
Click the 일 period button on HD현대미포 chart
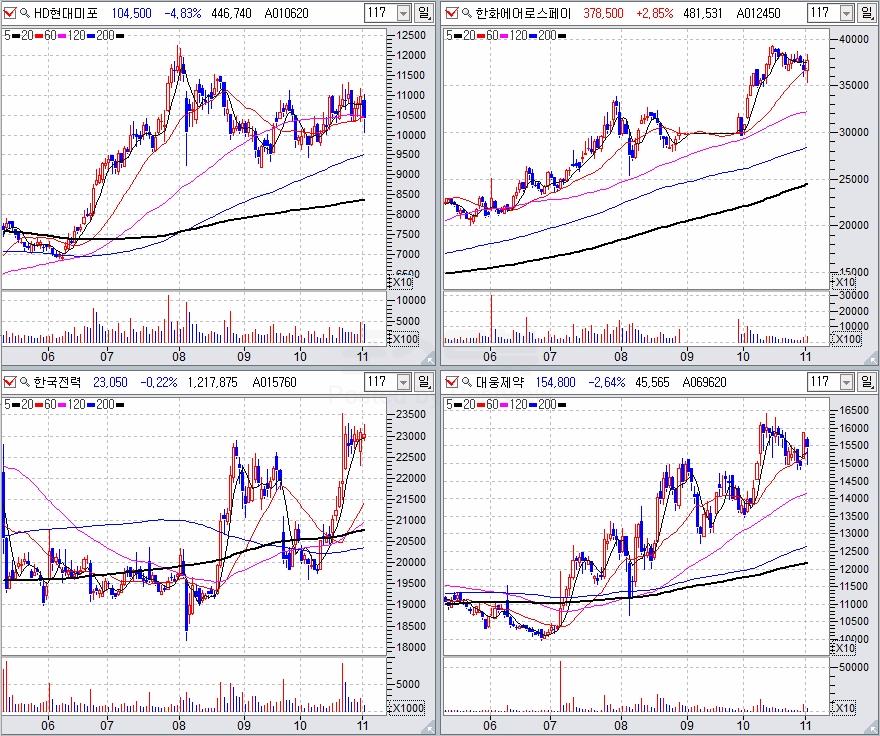point(424,13)
